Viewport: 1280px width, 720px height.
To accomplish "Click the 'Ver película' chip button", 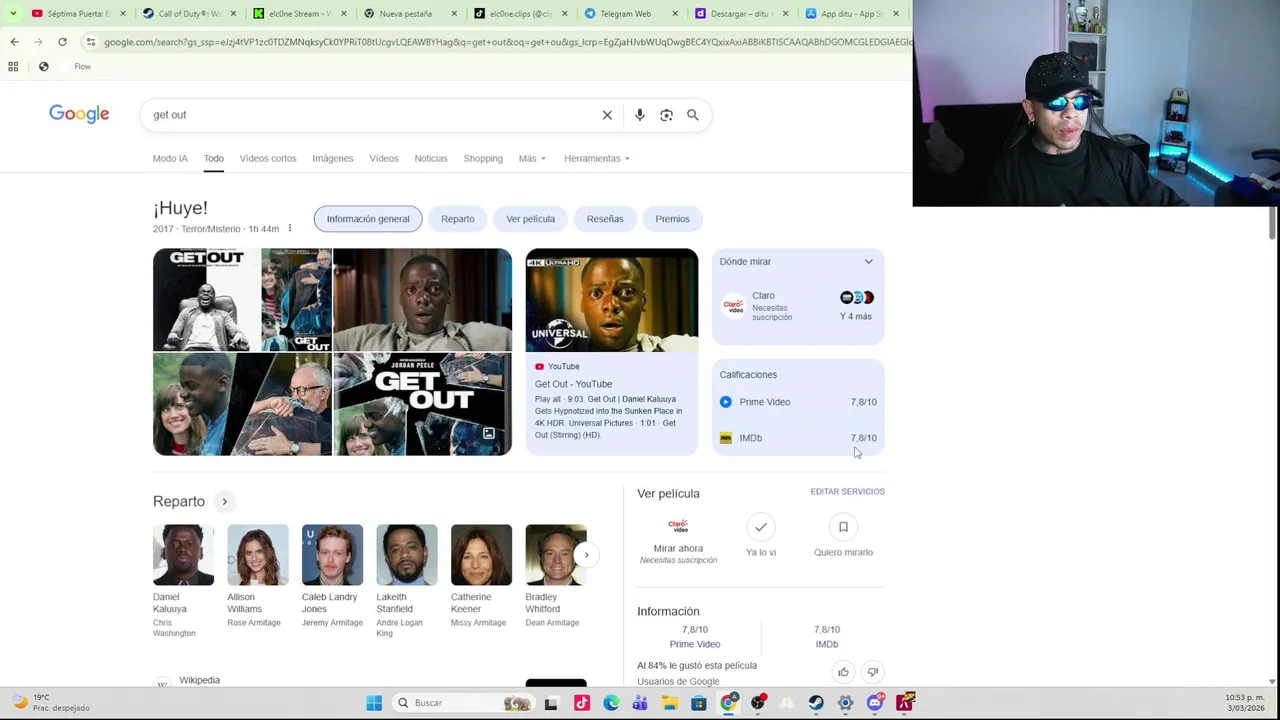I will 531,219.
